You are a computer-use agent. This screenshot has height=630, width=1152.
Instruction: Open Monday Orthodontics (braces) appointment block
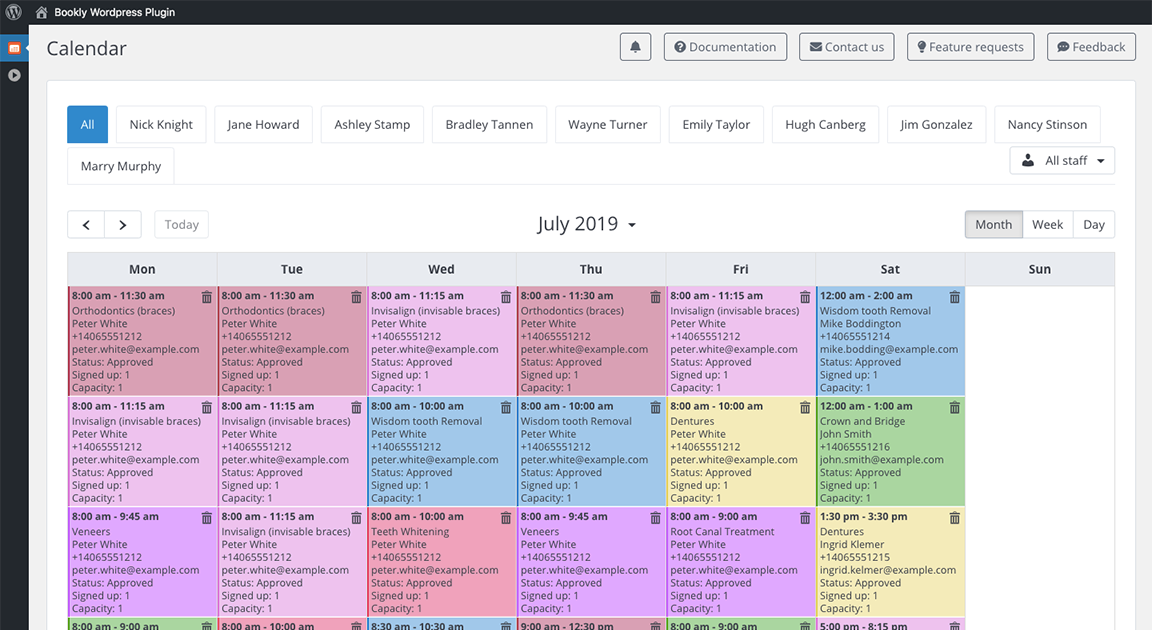143,341
